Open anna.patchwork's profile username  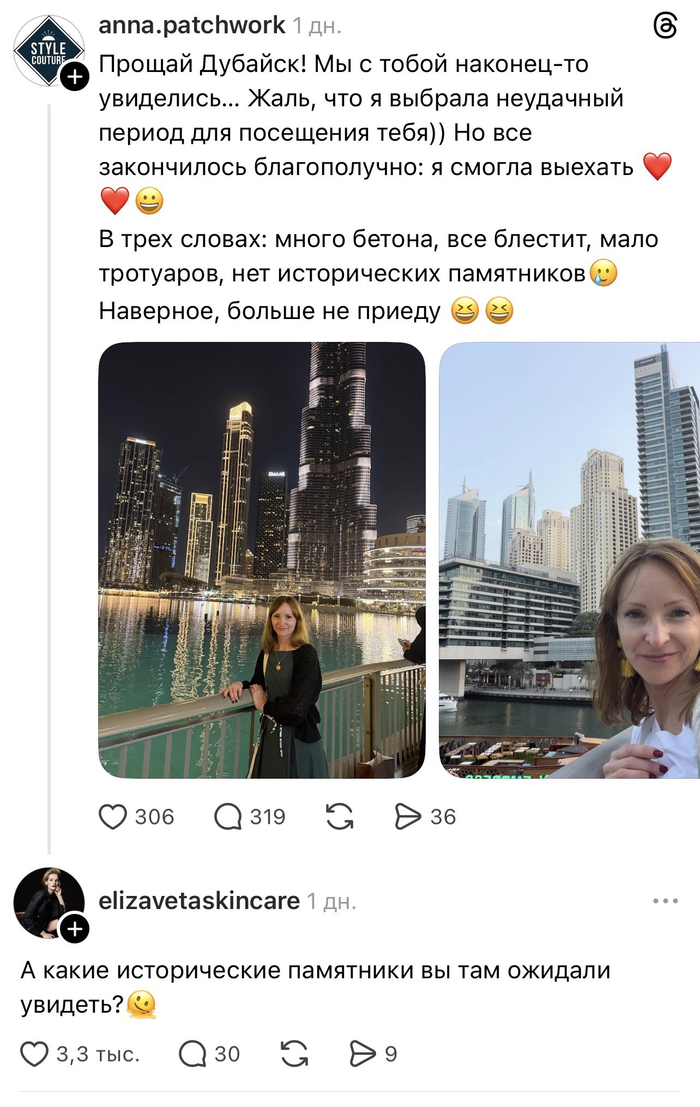[191, 25]
